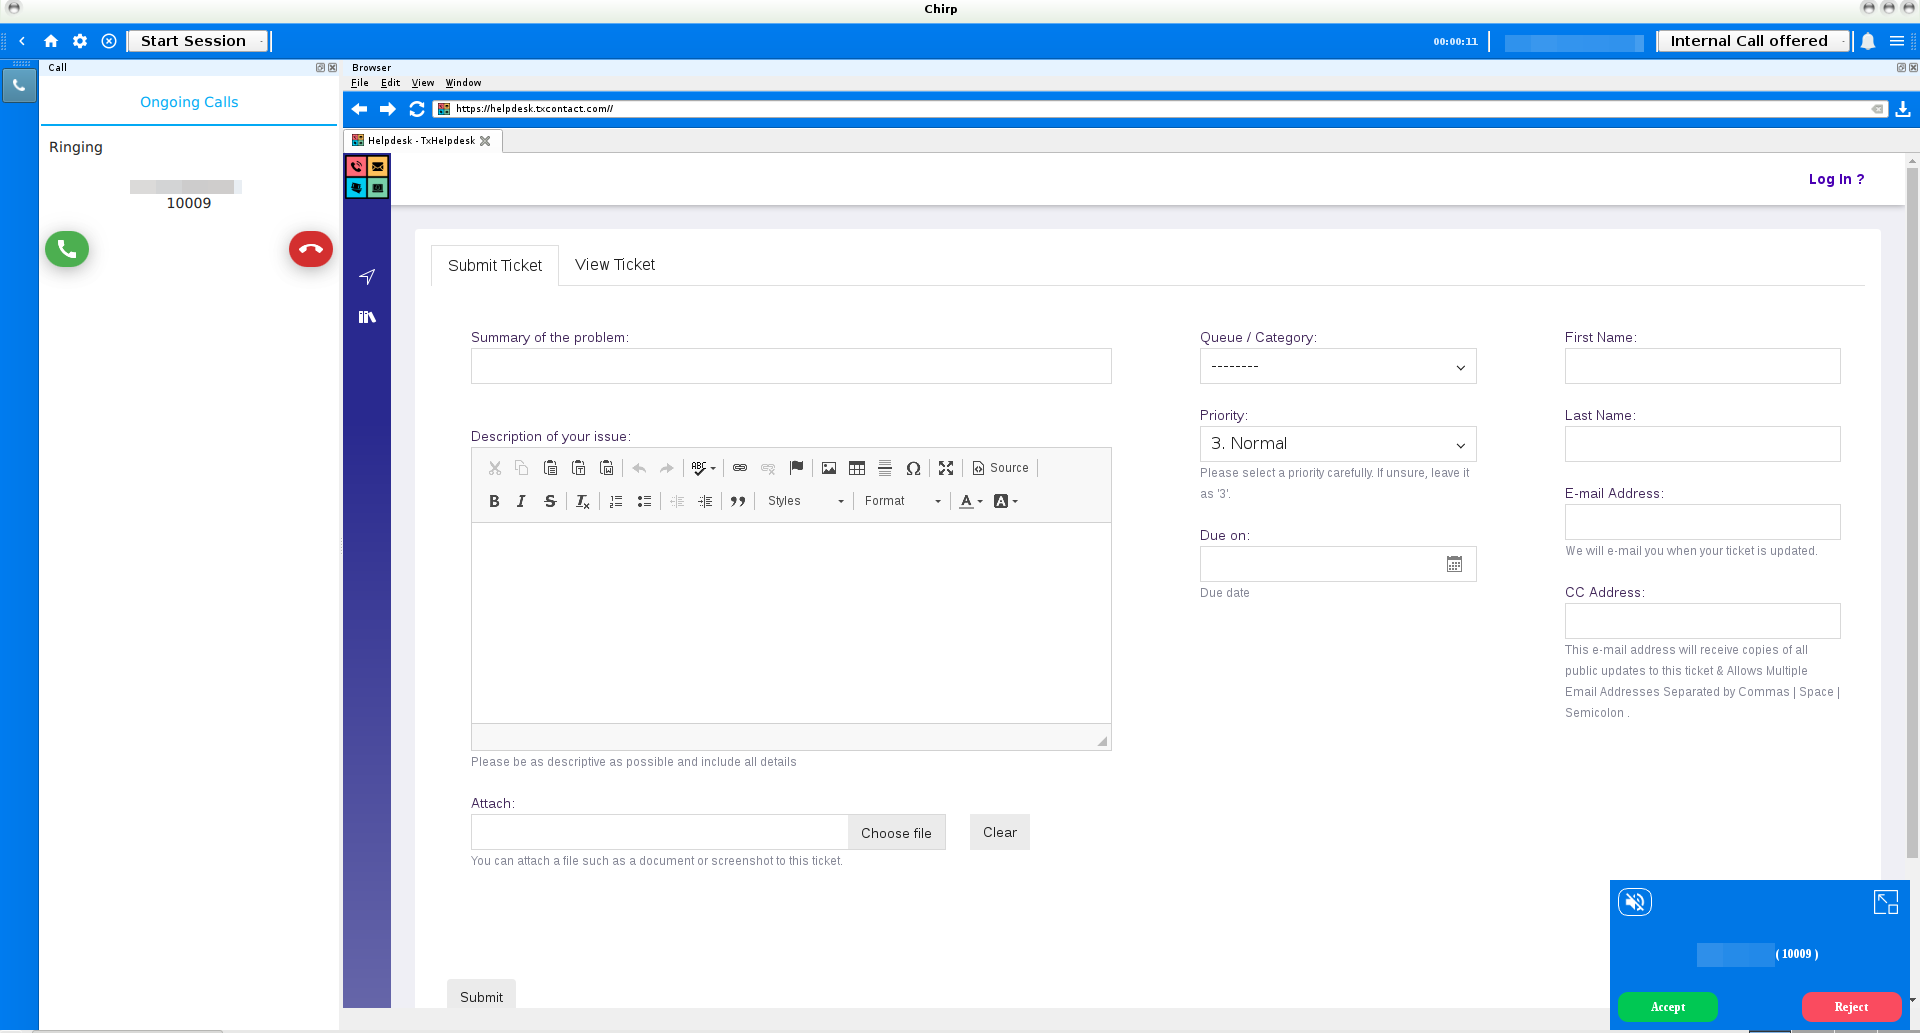
Task: Insert special character with Omega icon
Action: tap(913, 468)
